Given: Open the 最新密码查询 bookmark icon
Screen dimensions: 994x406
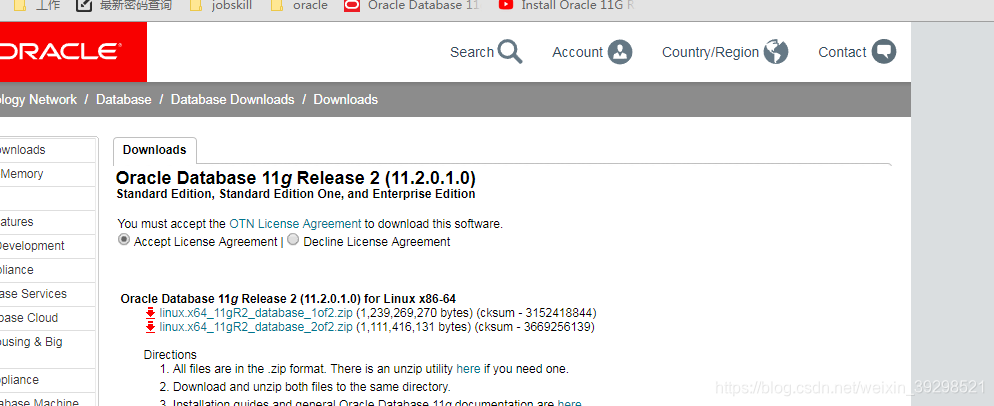Looking at the screenshot, I should 84,6.
